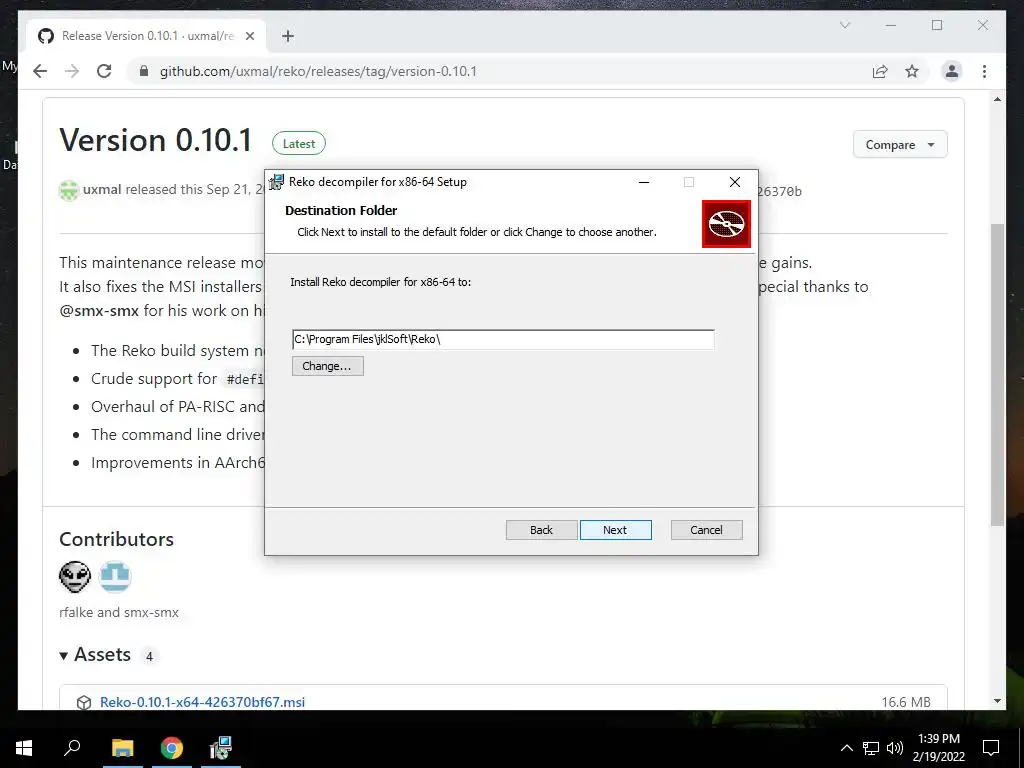Click the network tray icon
The width and height of the screenshot is (1024, 768).
[x=871, y=748]
